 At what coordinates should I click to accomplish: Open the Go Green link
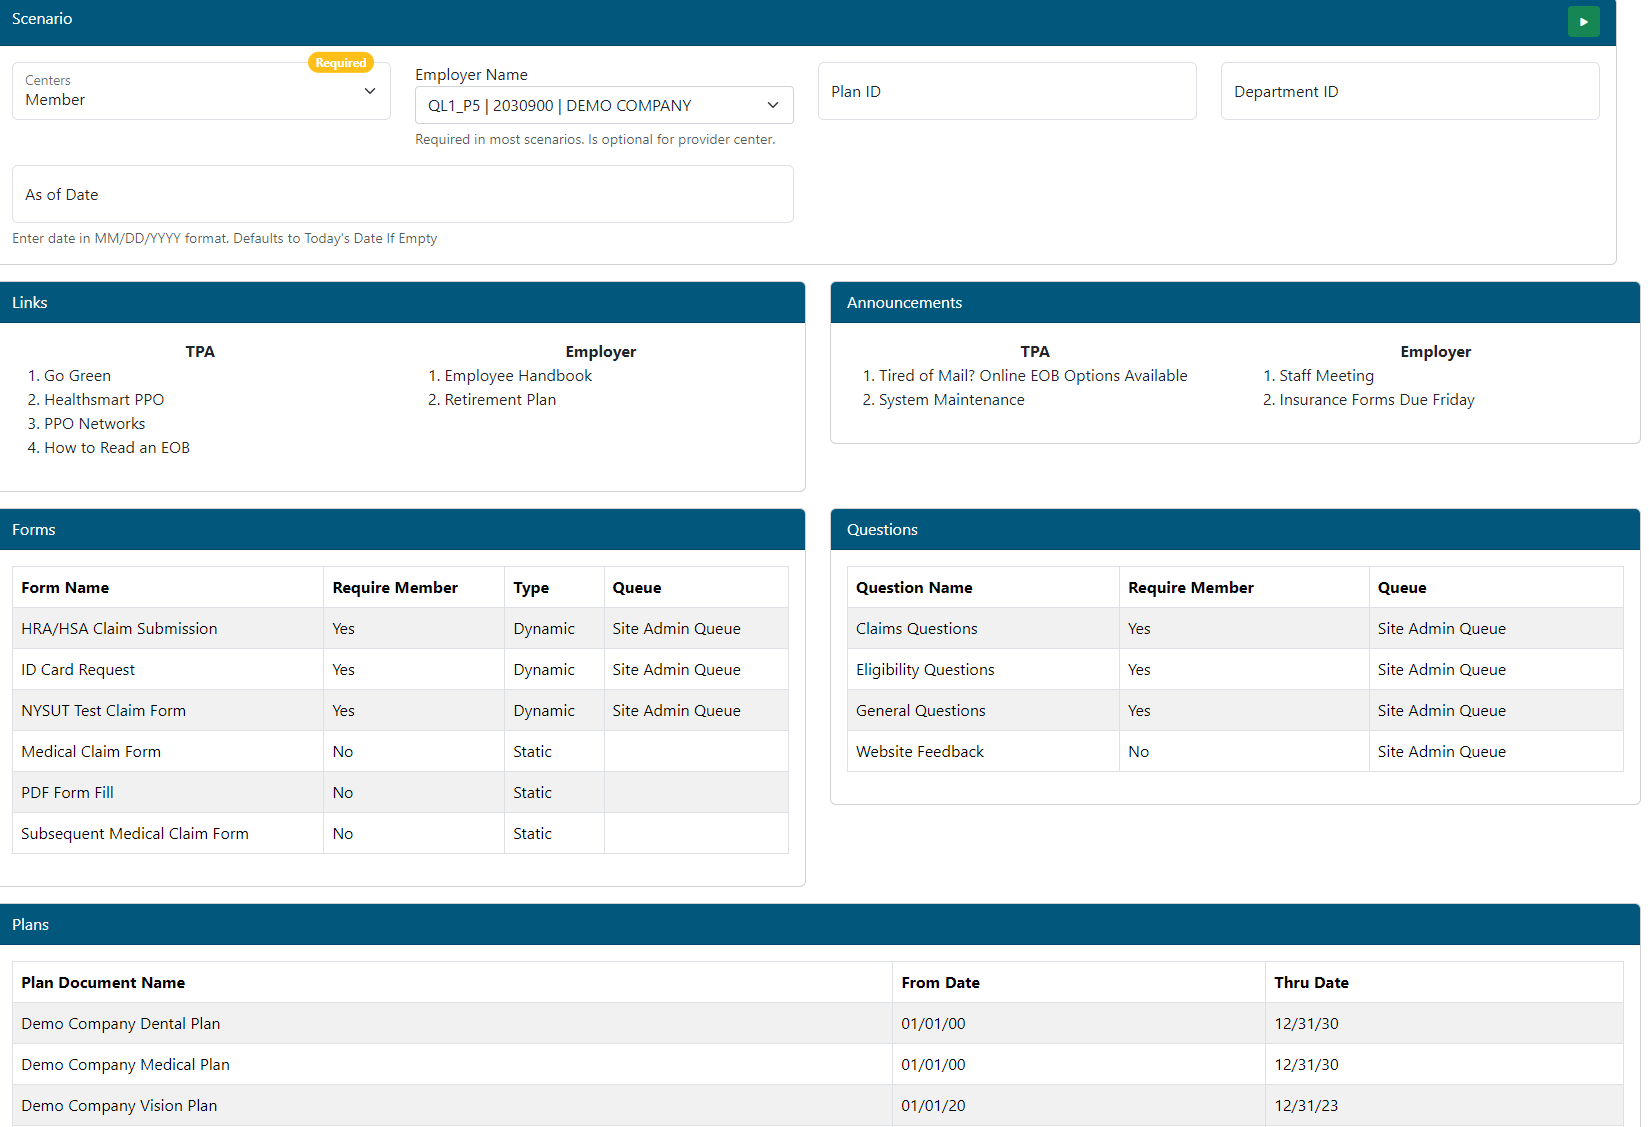(77, 376)
